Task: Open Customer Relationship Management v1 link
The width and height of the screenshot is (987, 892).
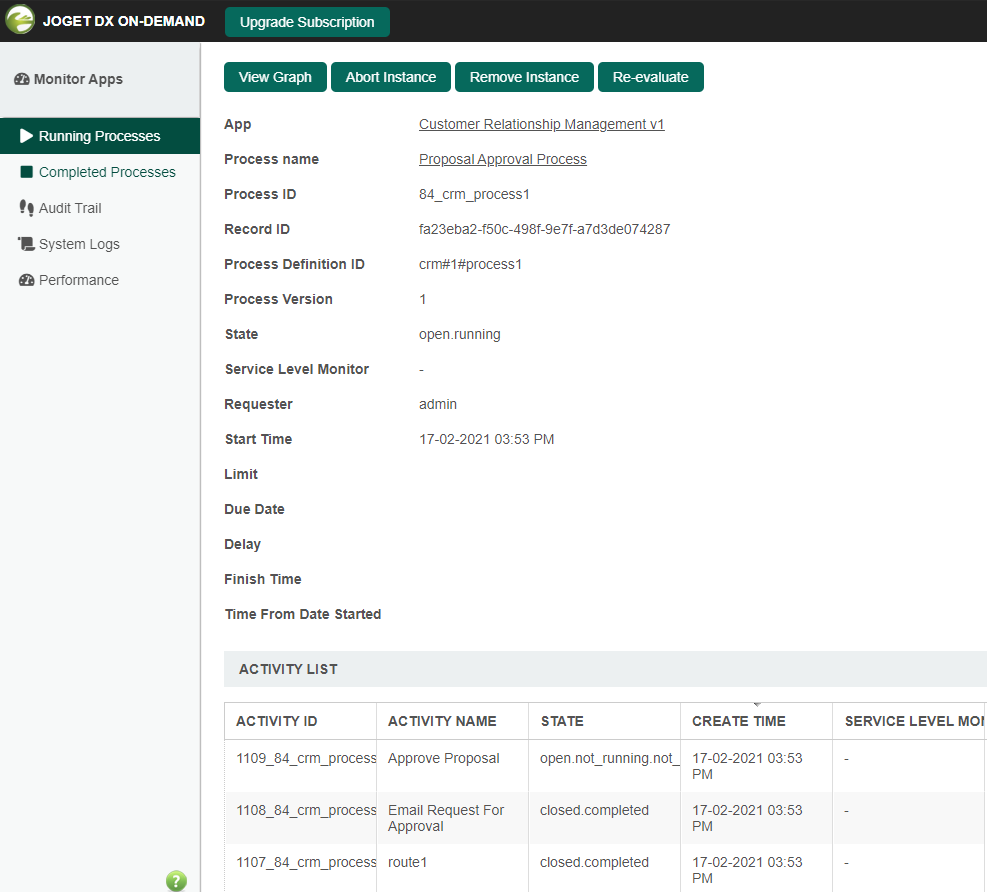Action: click(541, 125)
